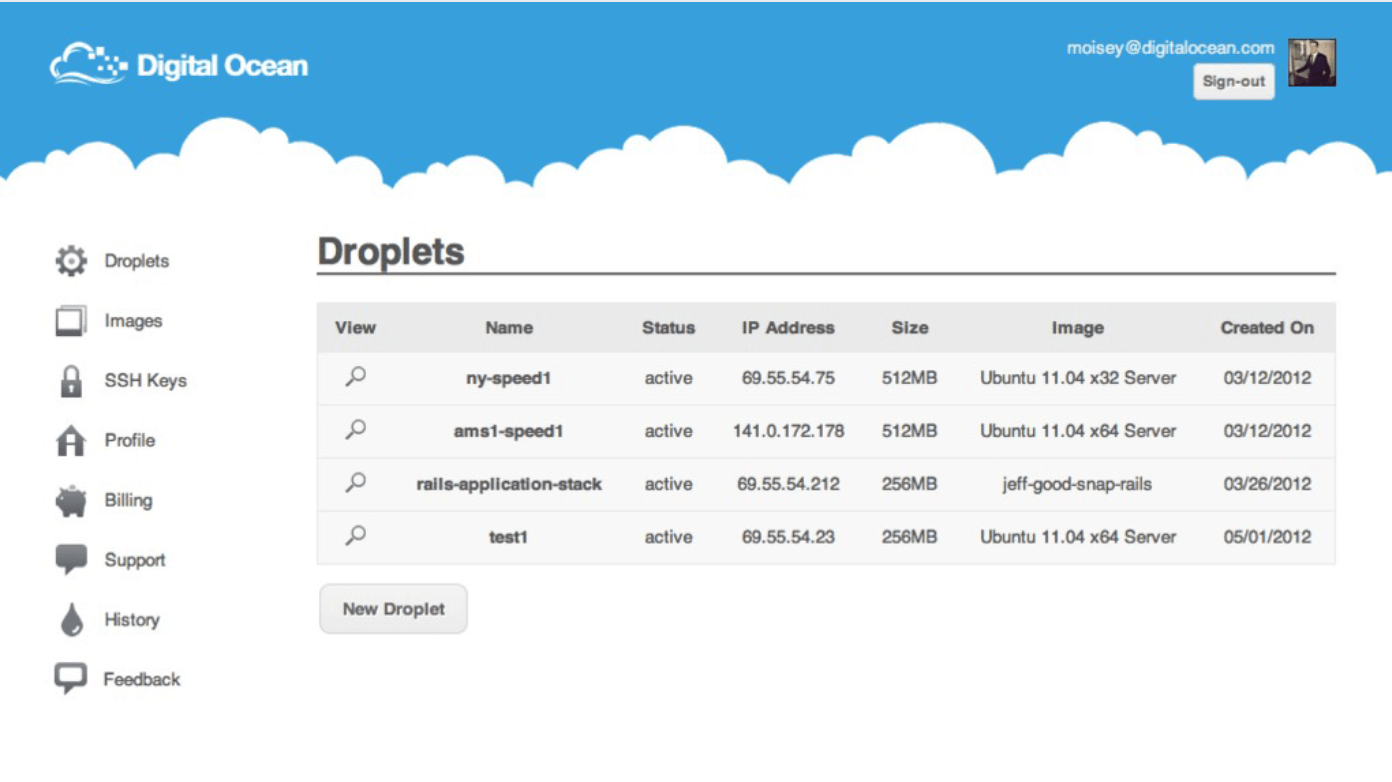1392x782 pixels.
Task: Sign out of the account
Action: pos(1233,82)
